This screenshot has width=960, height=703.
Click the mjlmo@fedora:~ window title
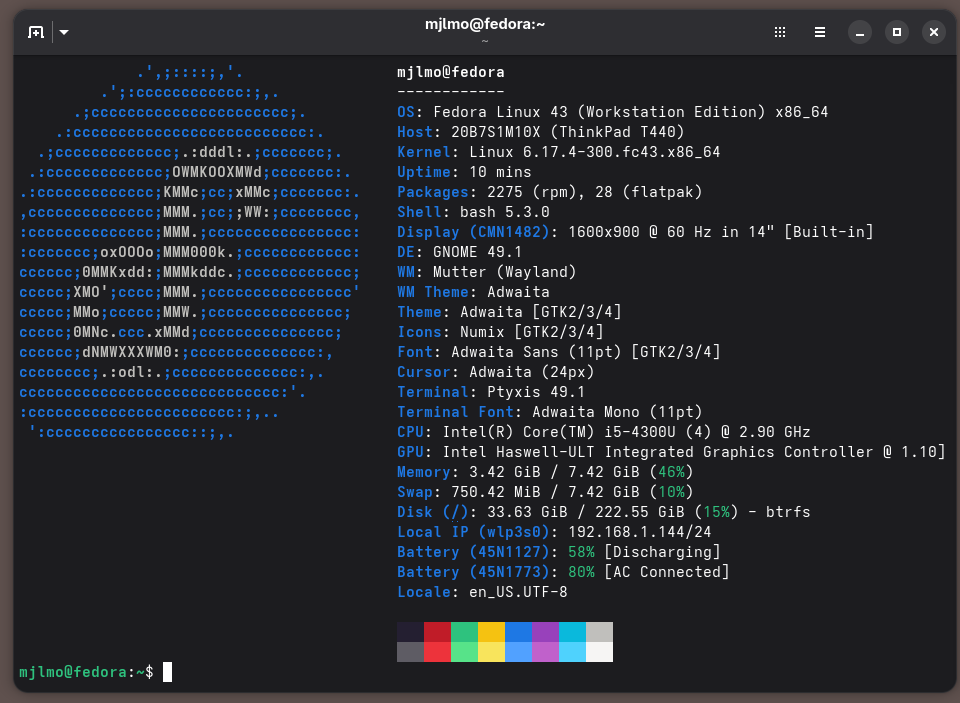pos(484,24)
